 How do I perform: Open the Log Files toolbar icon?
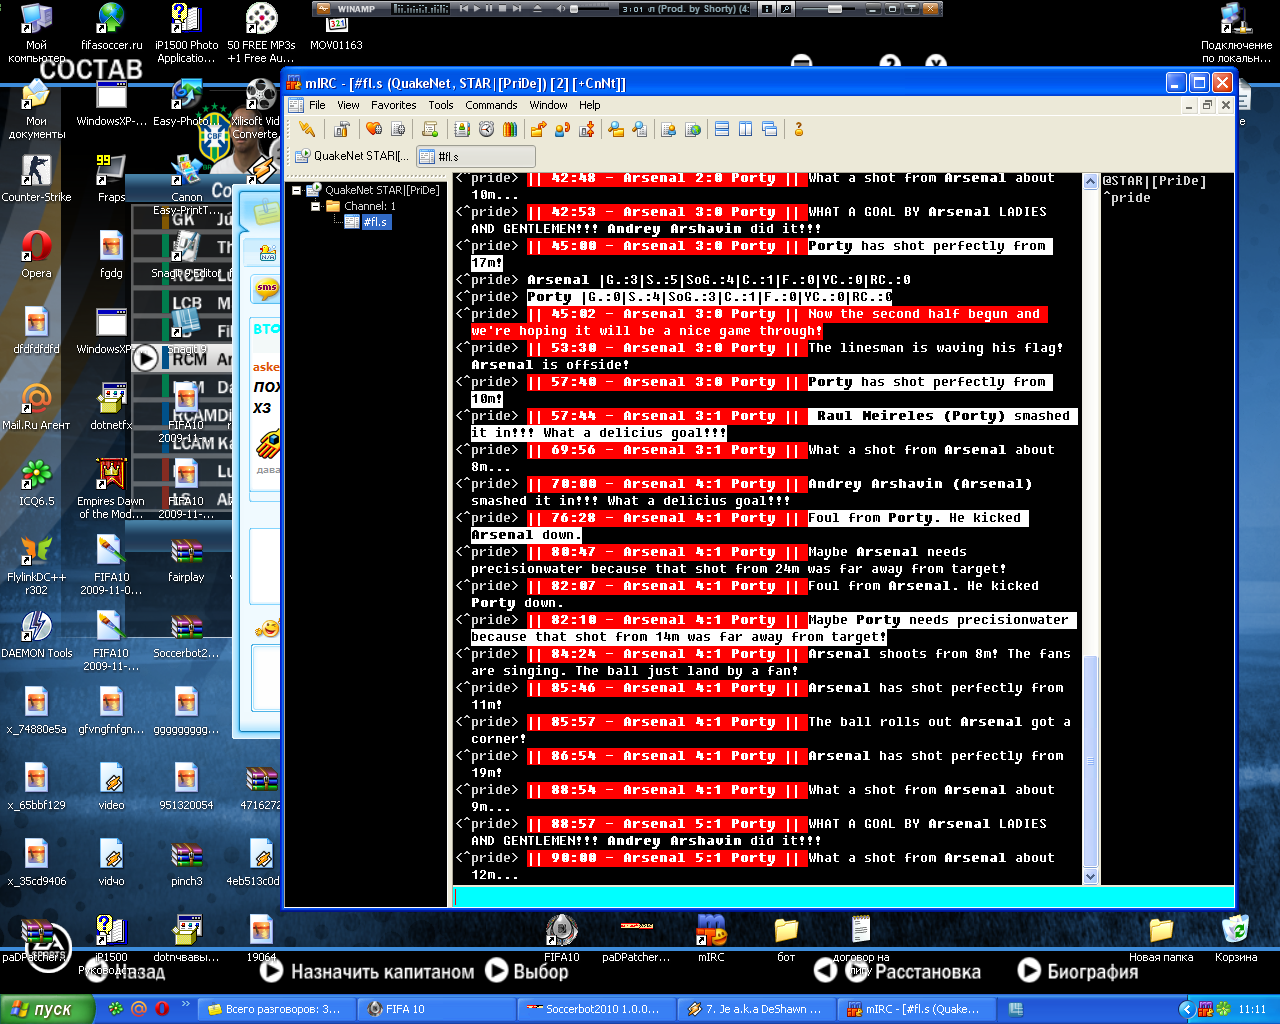(x=639, y=129)
